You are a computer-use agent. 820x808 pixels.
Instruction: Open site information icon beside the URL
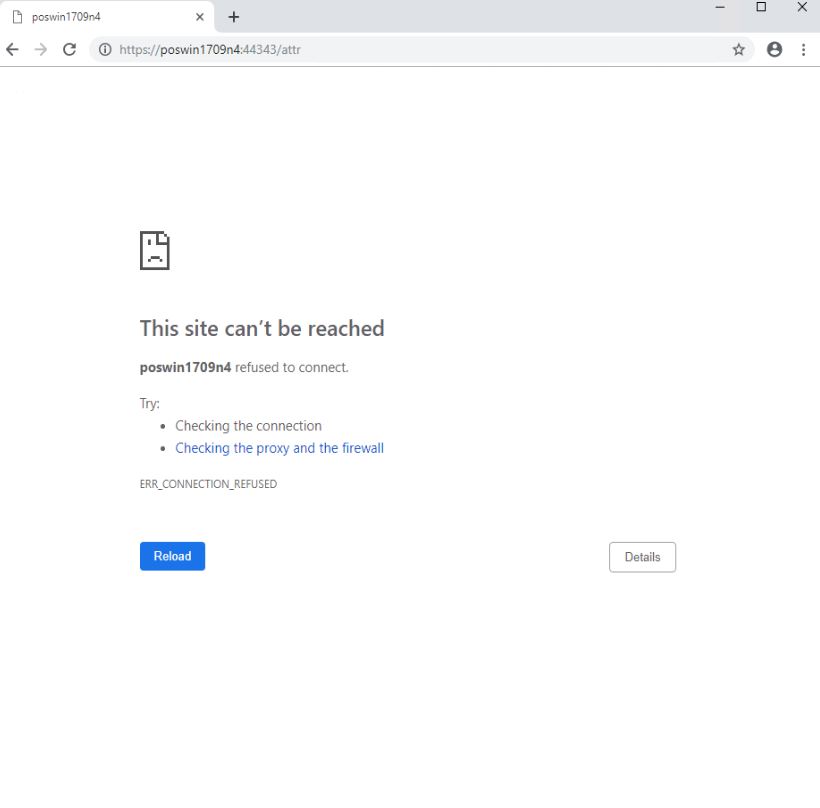104,49
